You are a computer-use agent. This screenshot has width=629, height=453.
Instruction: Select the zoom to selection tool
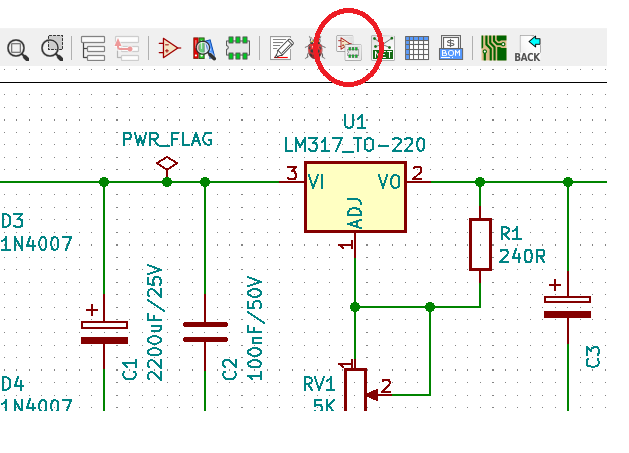click(52, 47)
